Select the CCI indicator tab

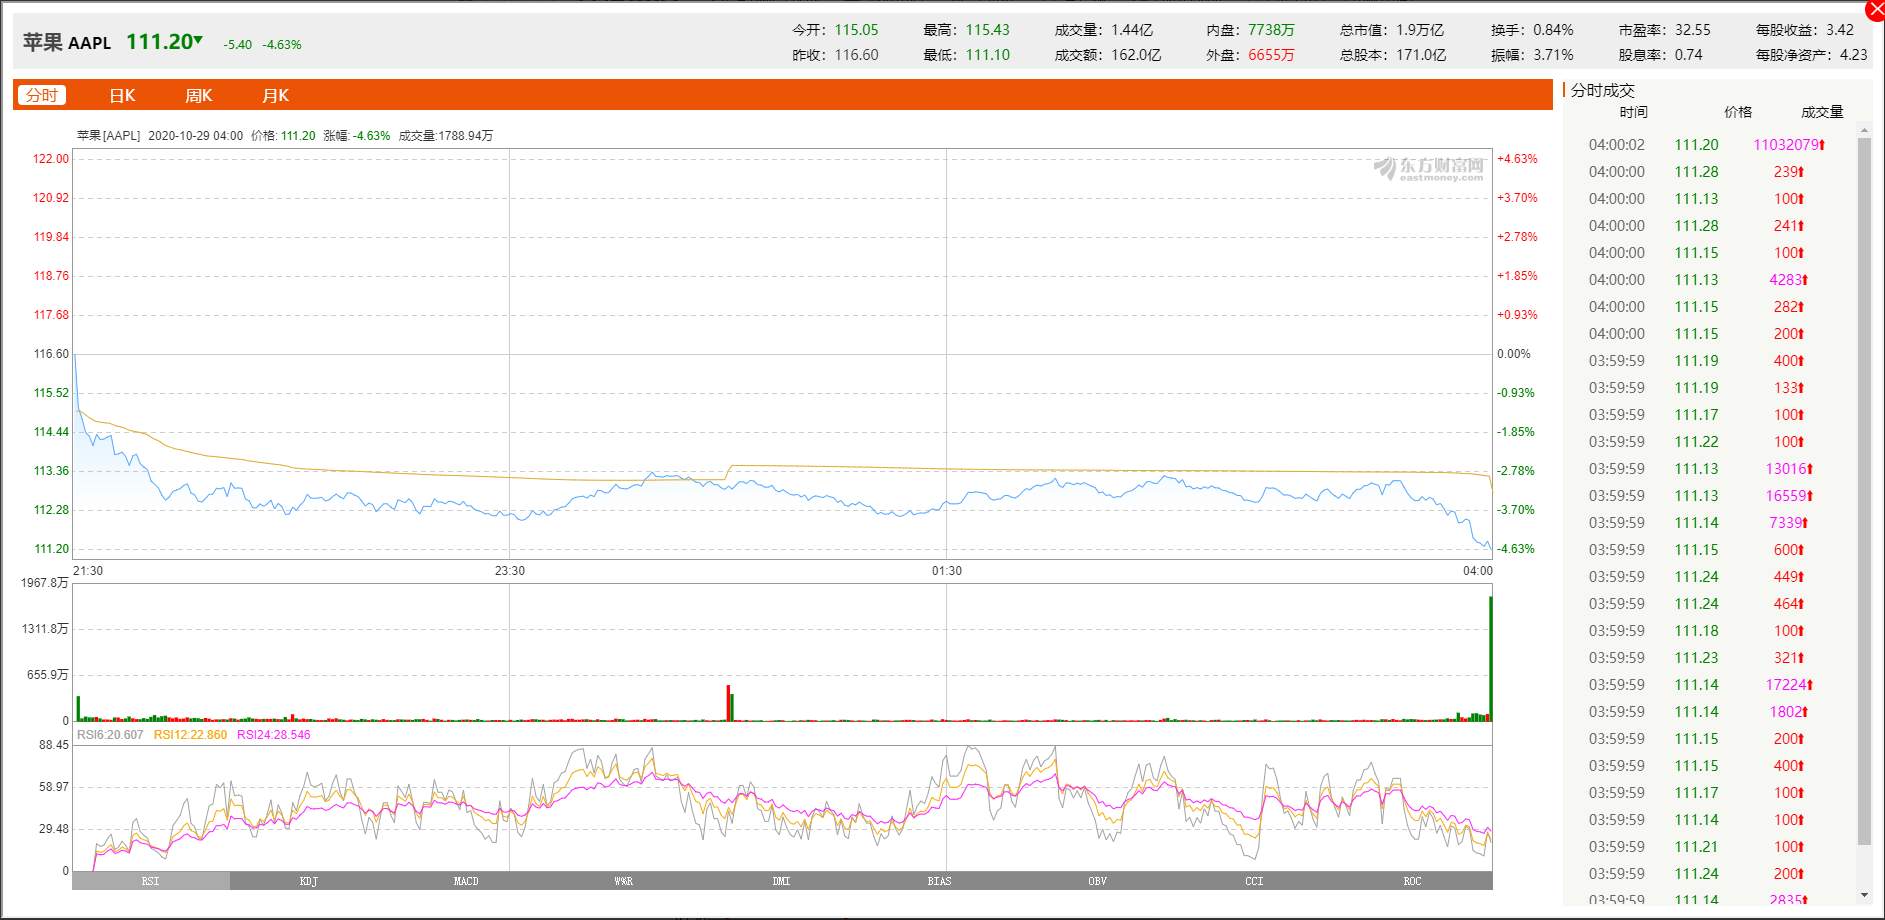tap(1255, 881)
